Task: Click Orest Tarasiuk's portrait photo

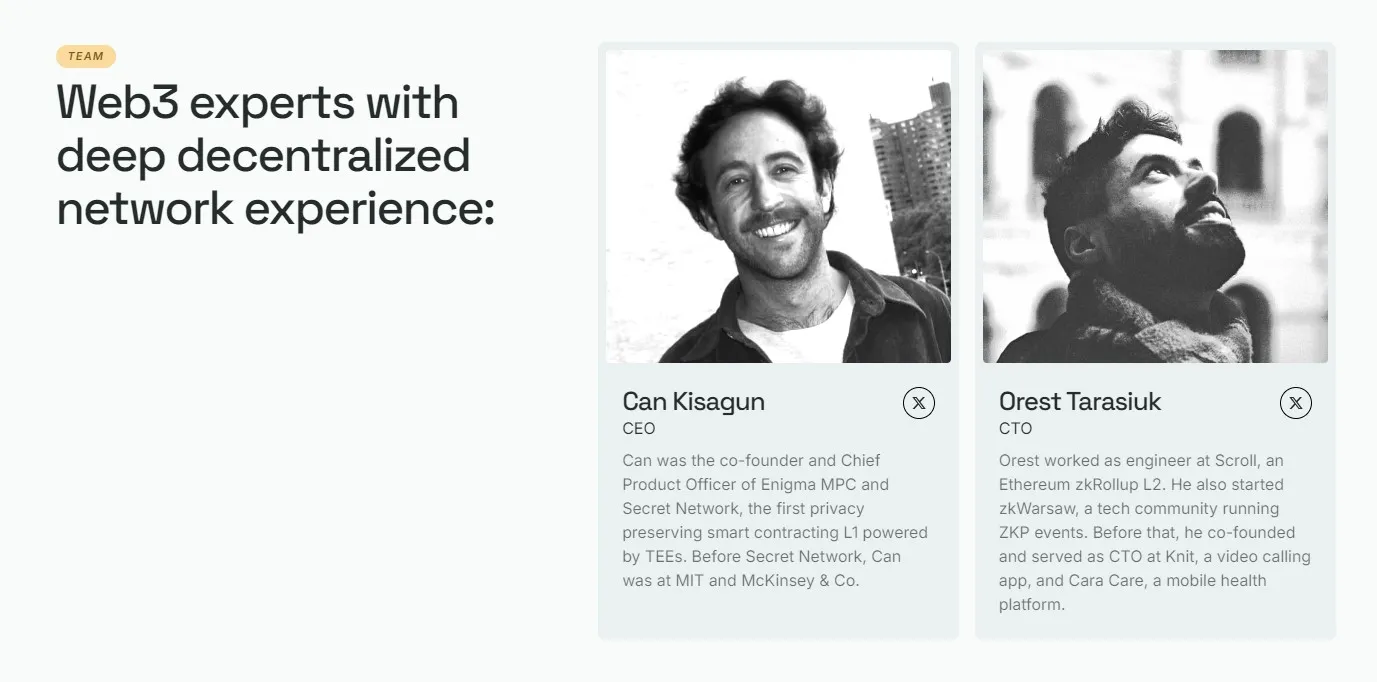Action: tap(1155, 207)
